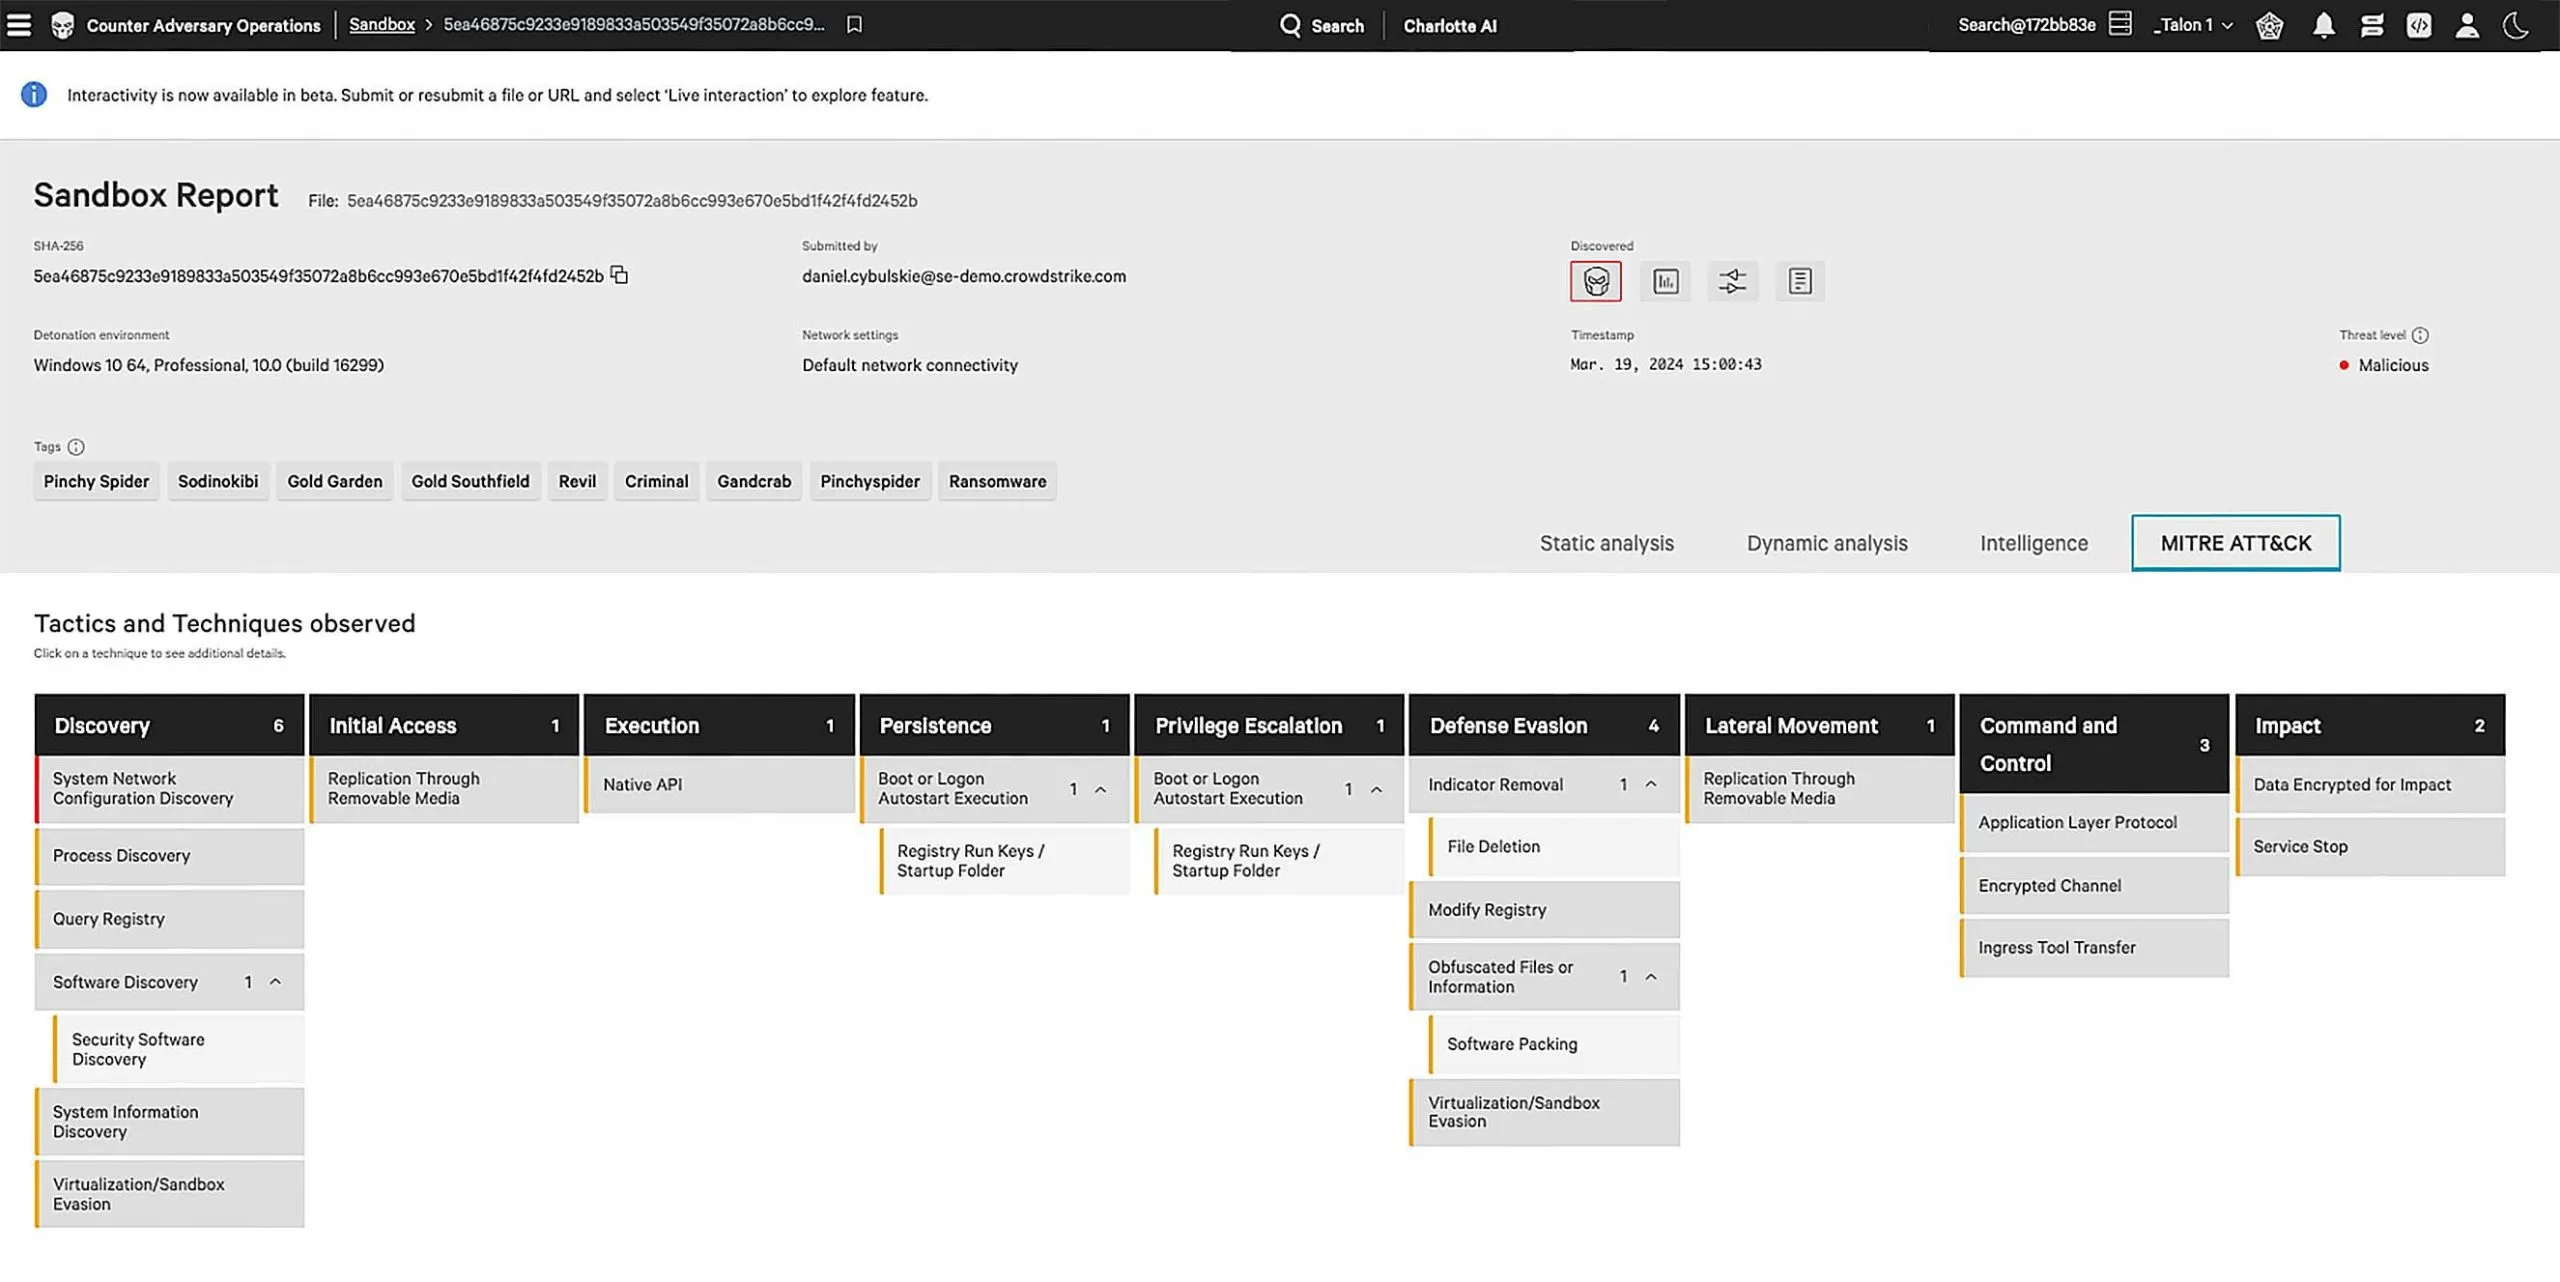The height and width of the screenshot is (1282, 2560).
Task: Toggle dark mode moon icon
Action: click(2516, 25)
